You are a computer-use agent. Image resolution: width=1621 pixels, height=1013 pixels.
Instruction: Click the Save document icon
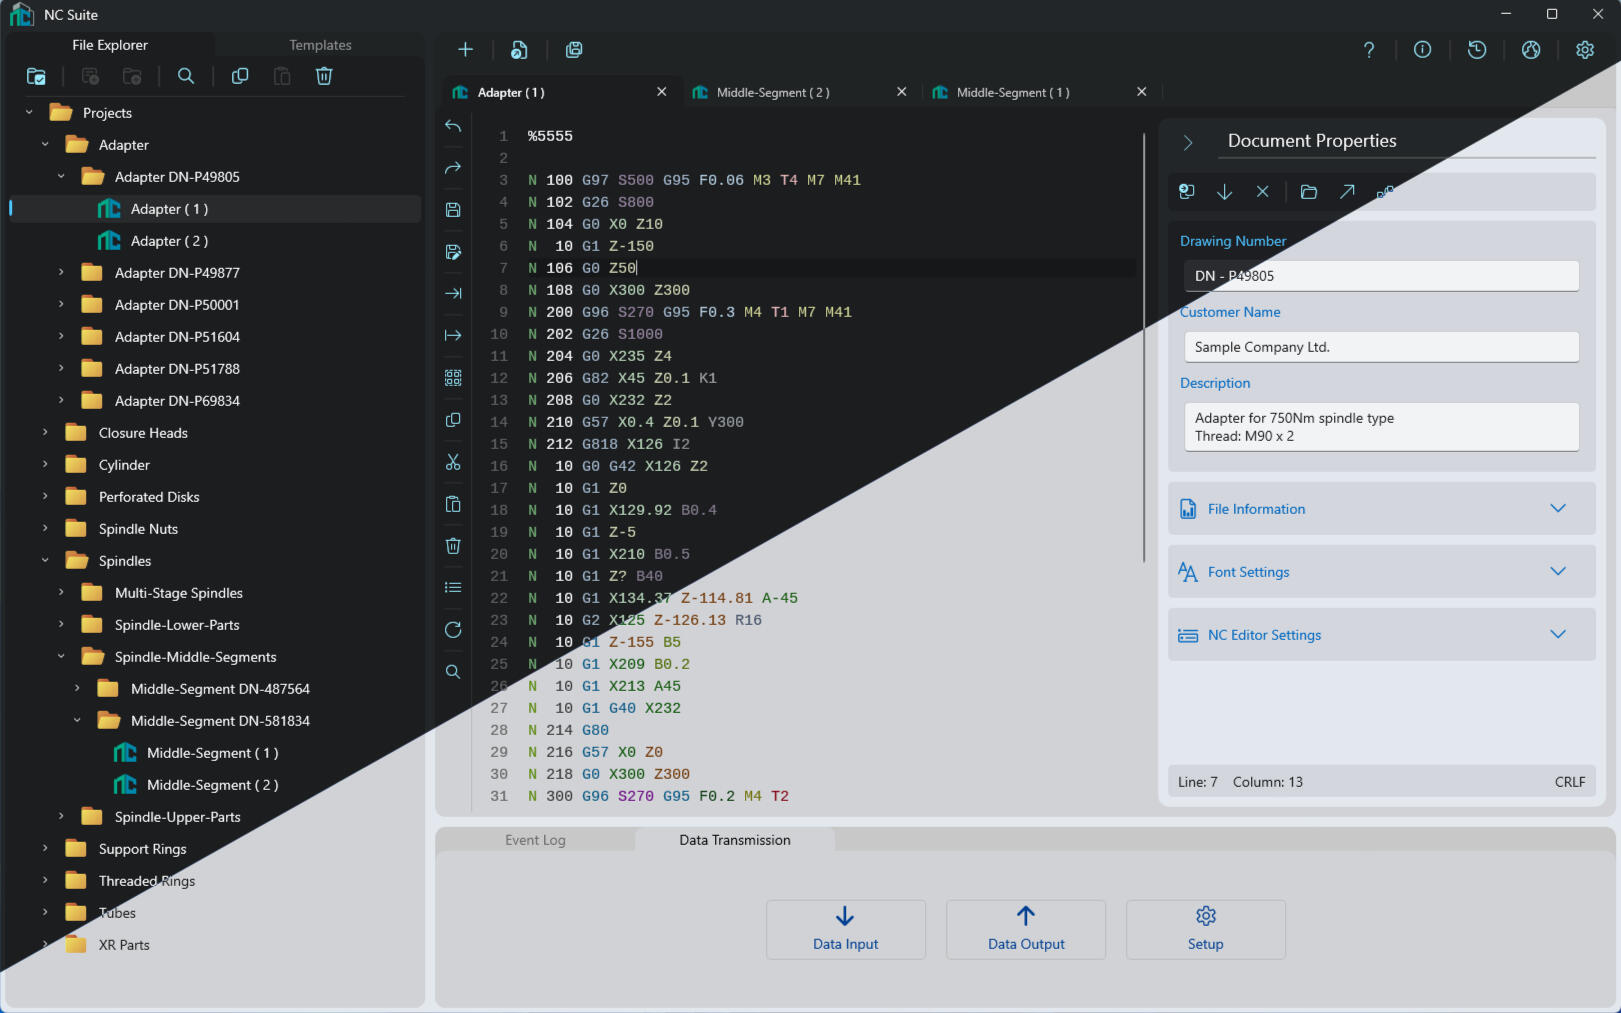(x=453, y=209)
